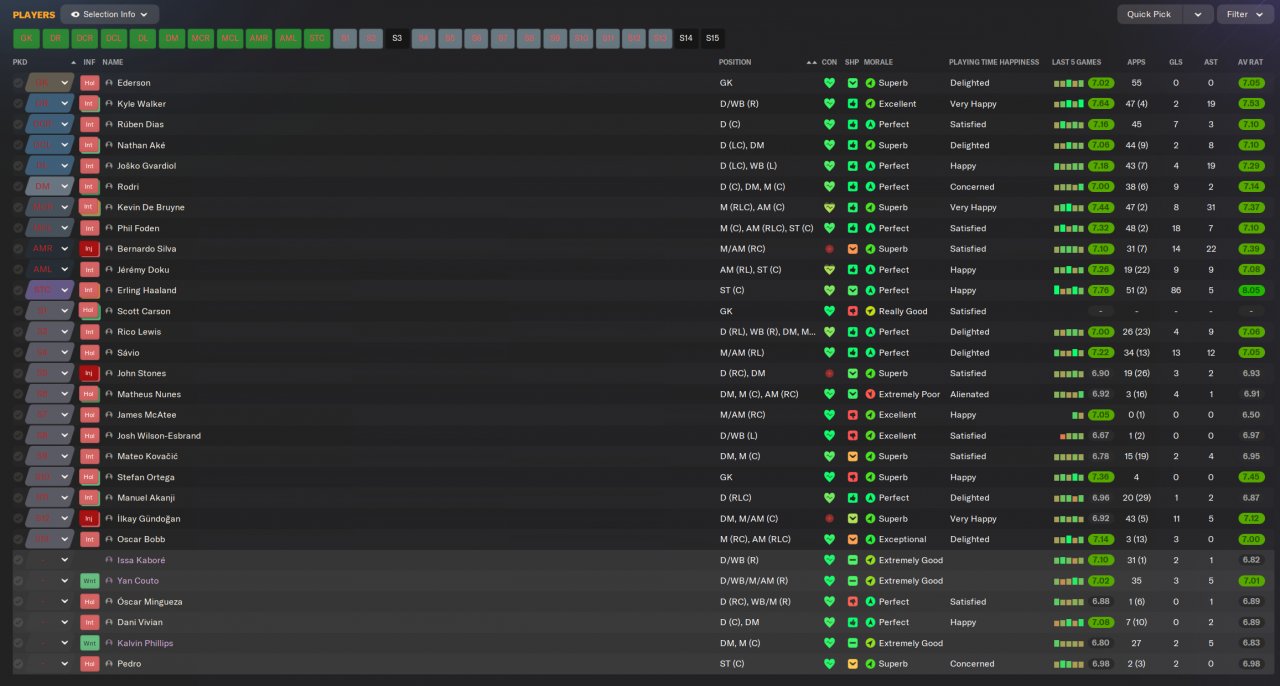Open the position selector dropdown for Dani Vivian
This screenshot has width=1280, height=686.
point(65,622)
